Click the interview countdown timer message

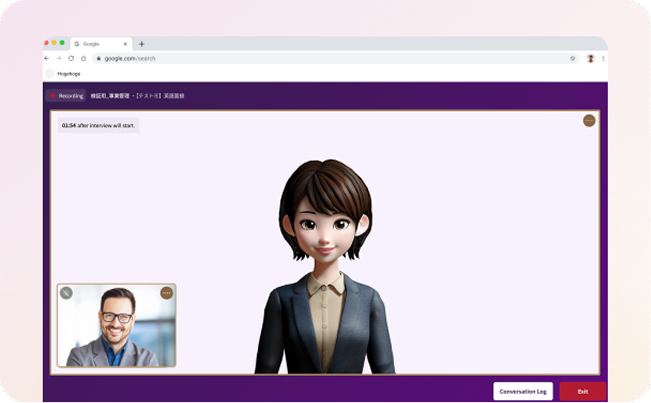[x=98, y=126]
